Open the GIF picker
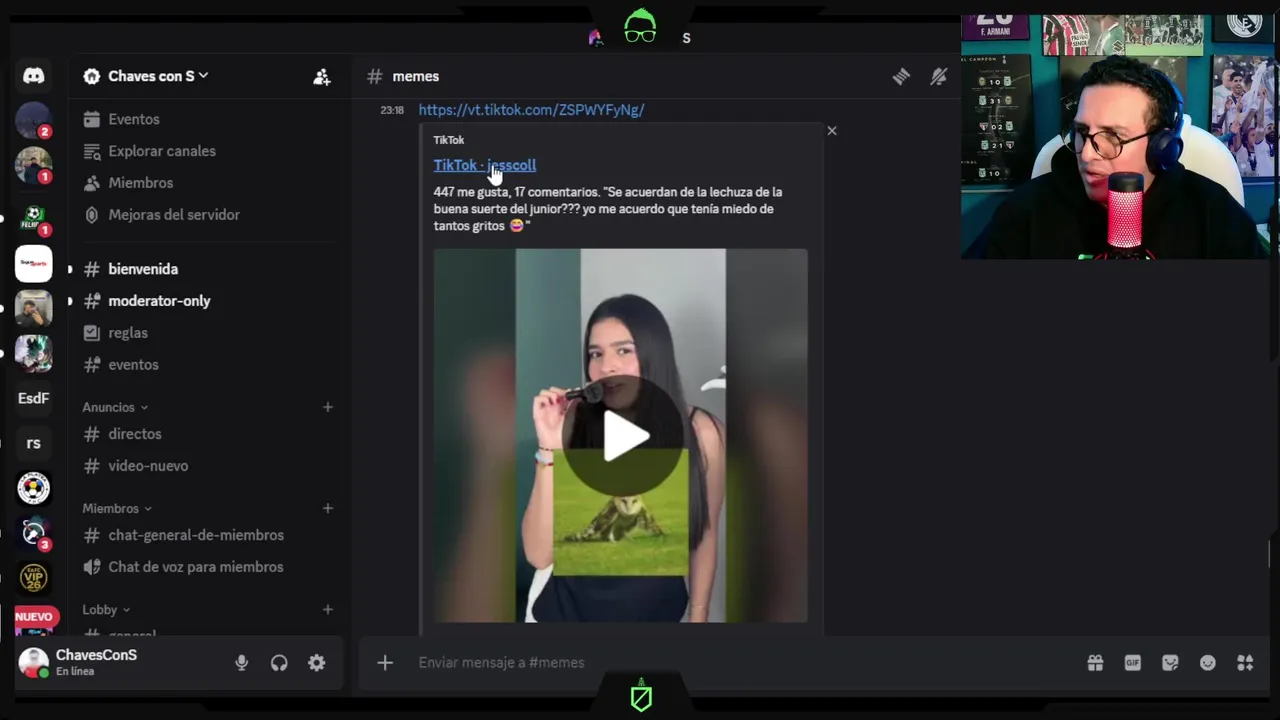1280x720 pixels. (x=1132, y=662)
